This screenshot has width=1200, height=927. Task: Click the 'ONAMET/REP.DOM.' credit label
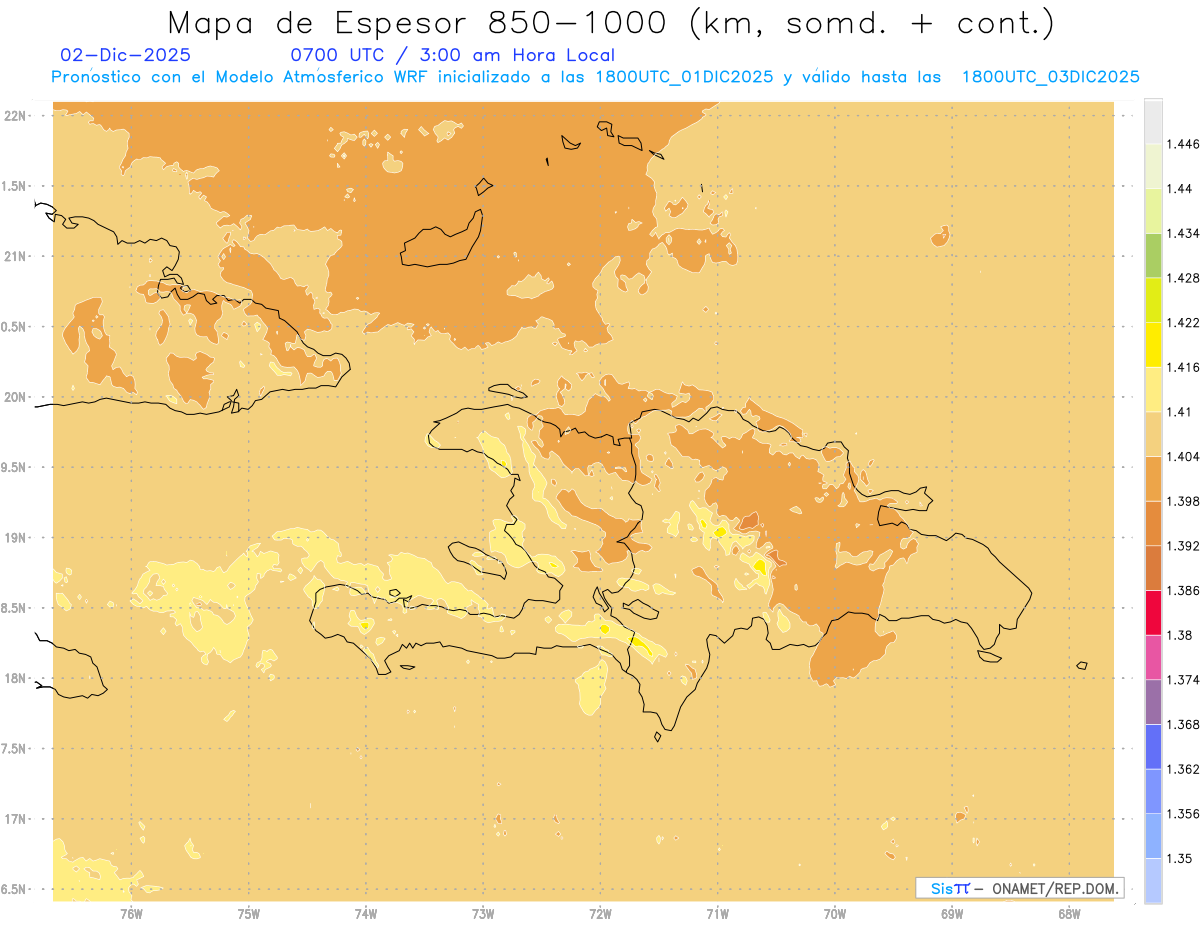pos(1056,888)
